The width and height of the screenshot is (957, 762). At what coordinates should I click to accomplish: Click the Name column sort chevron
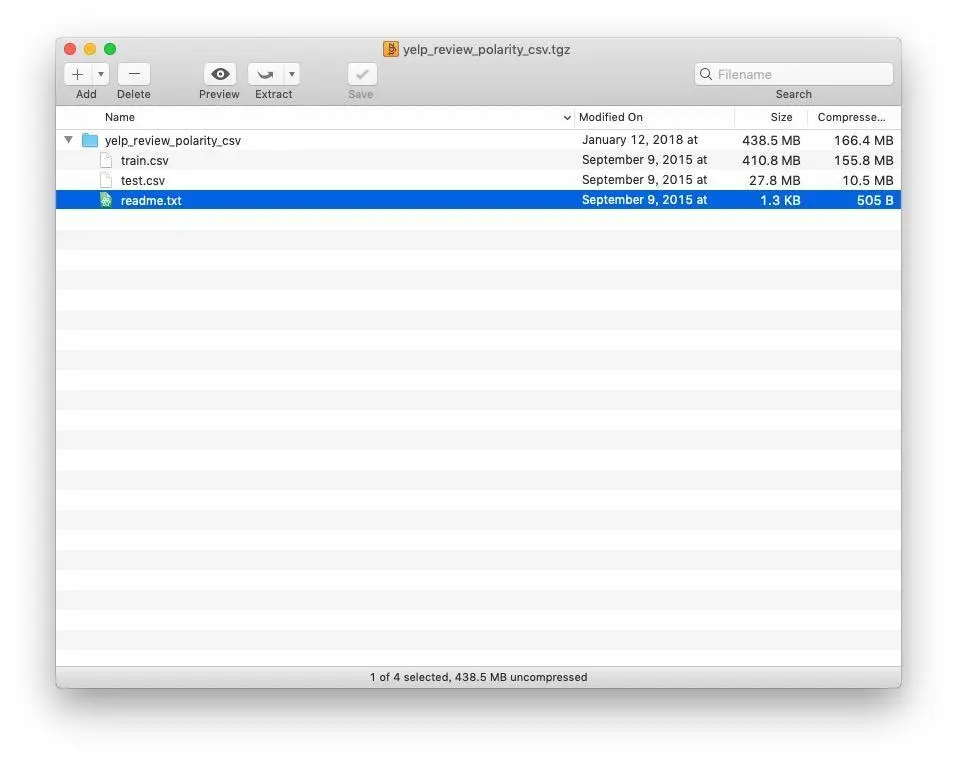pos(567,118)
